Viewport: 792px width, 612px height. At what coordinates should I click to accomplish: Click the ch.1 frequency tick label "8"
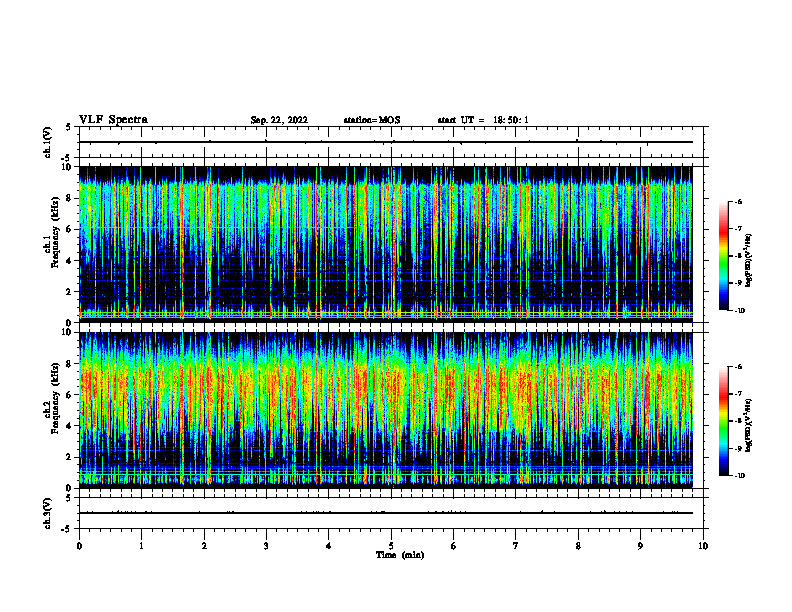[70, 198]
